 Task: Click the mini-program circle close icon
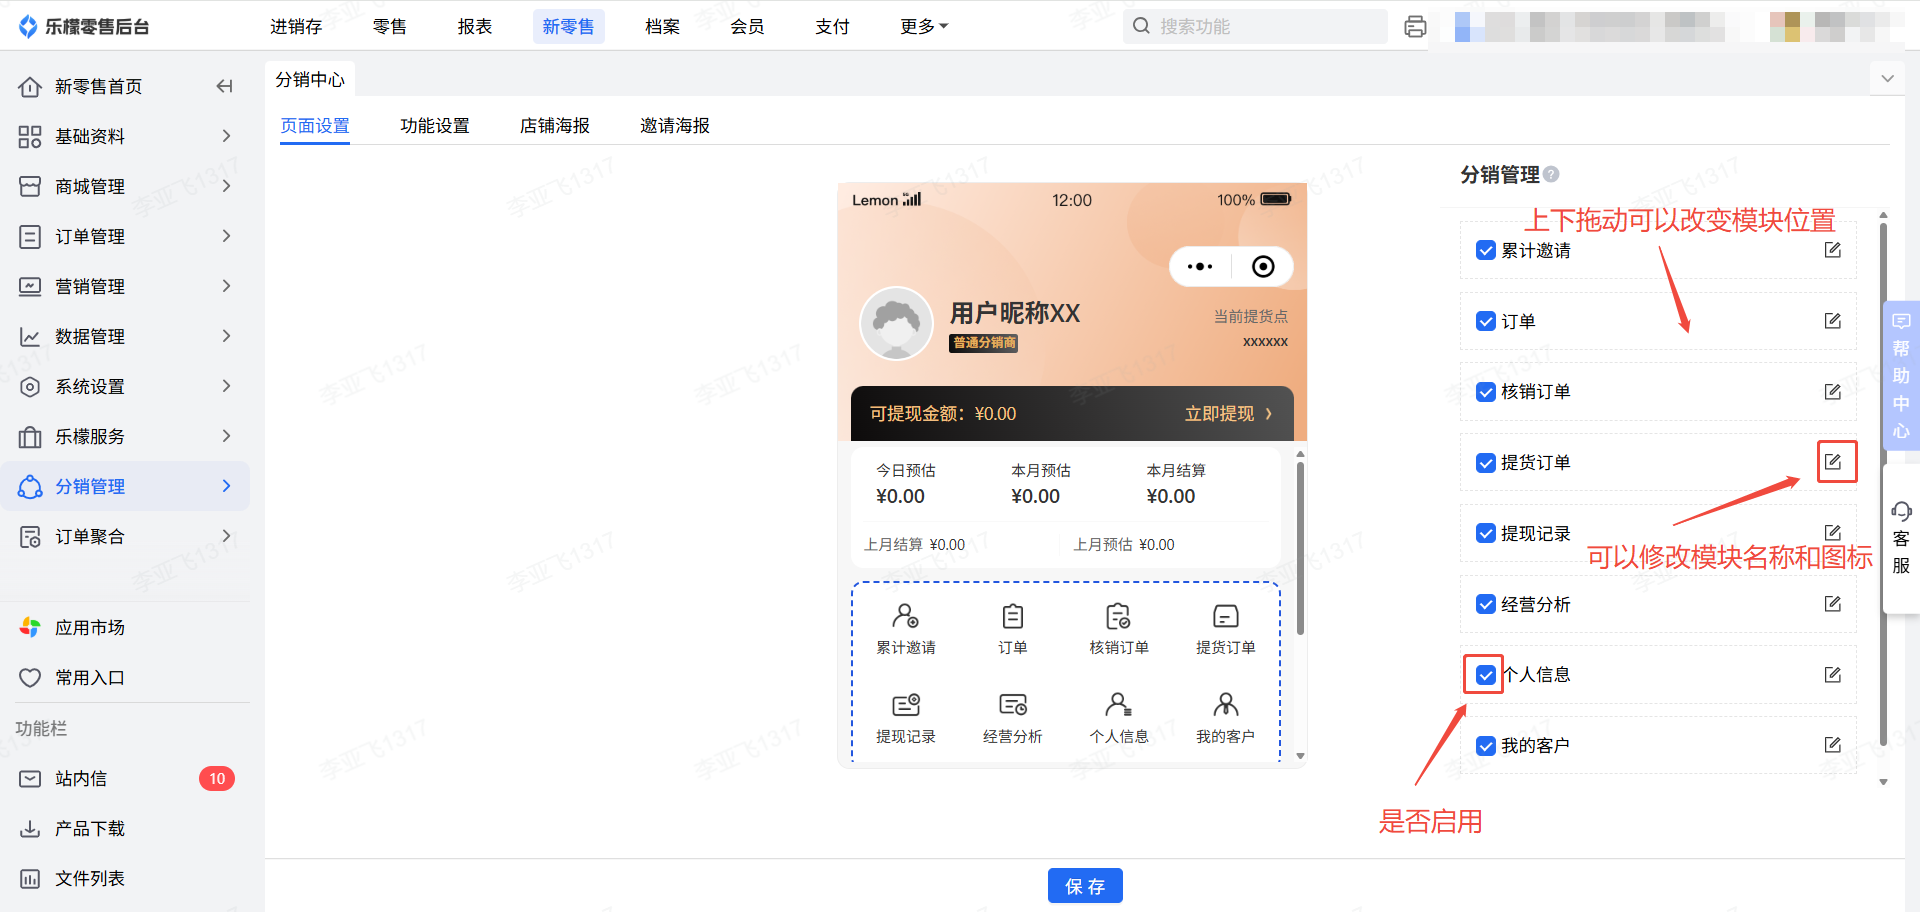pos(1263,267)
